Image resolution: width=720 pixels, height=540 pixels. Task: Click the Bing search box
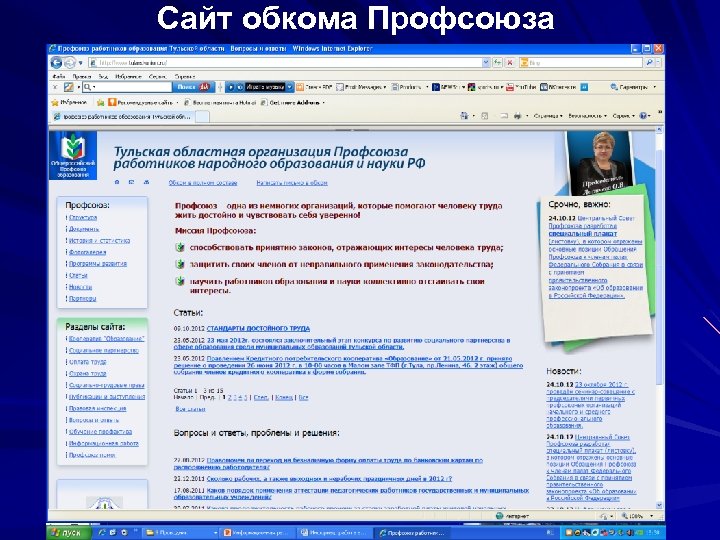click(581, 63)
